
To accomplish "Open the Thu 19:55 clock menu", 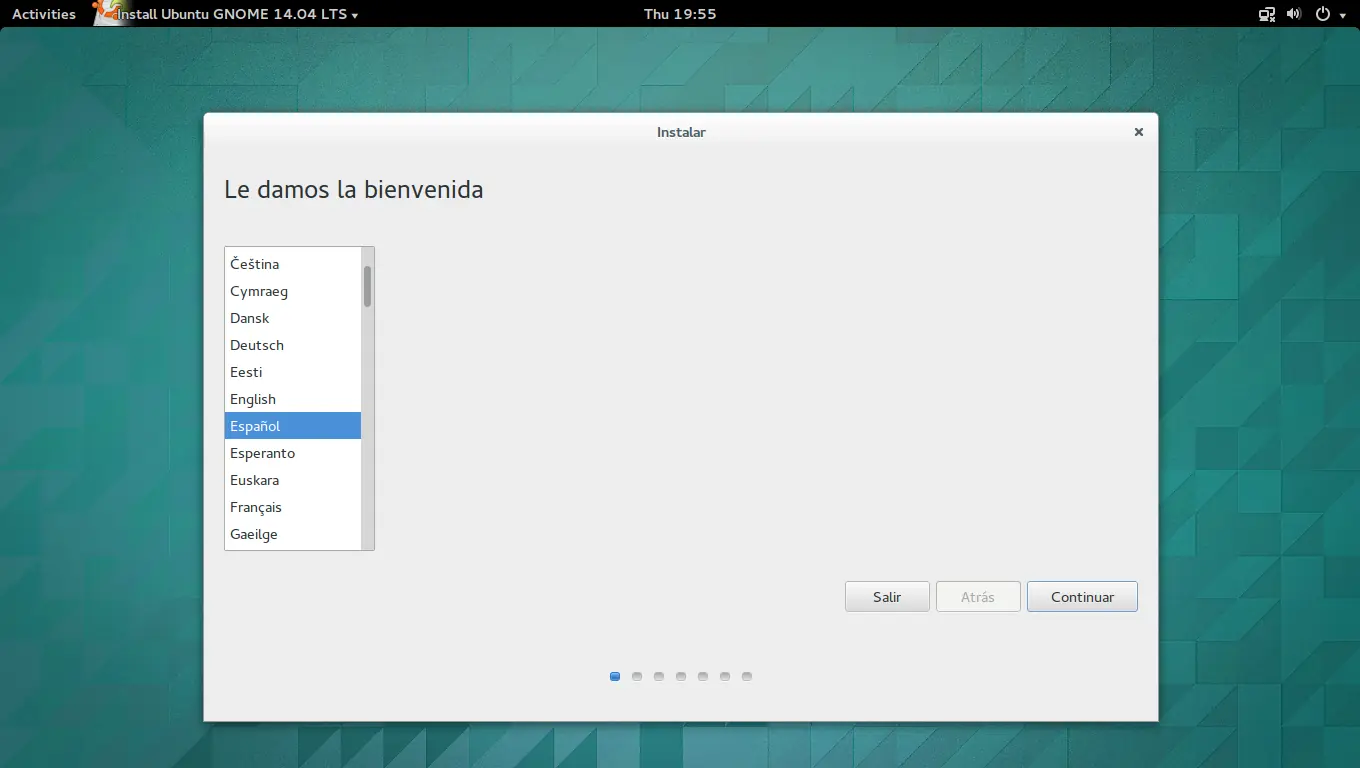I will pos(680,14).
